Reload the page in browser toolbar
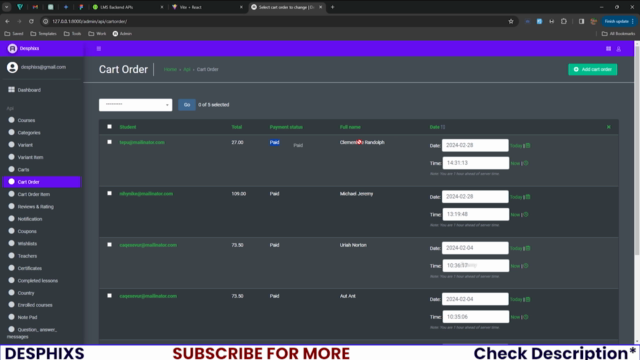Image resolution: width=640 pixels, height=360 pixels. [31, 21]
